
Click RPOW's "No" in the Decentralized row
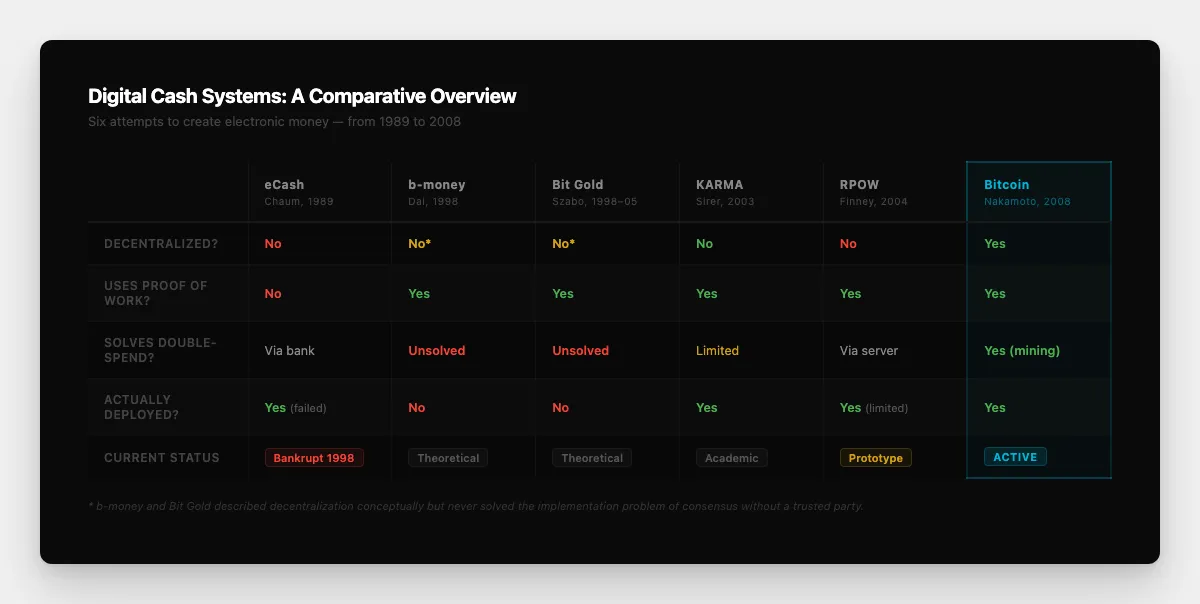[849, 244]
